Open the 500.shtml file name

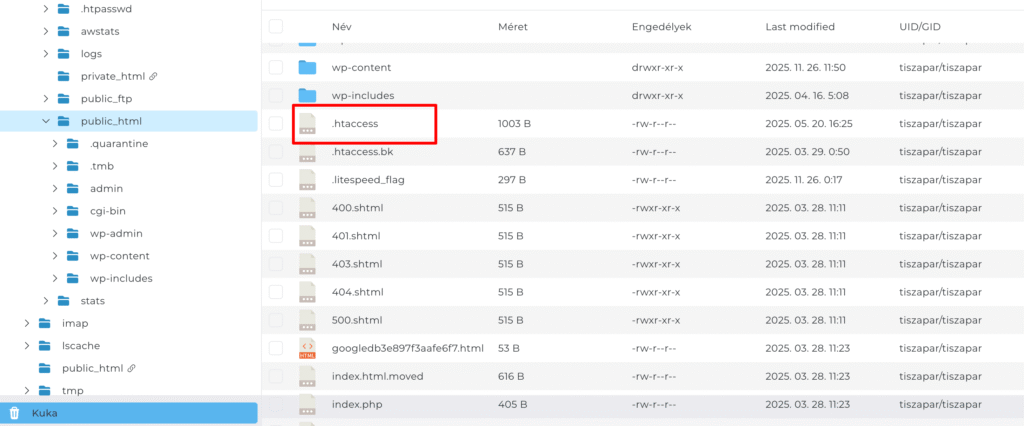point(357,320)
